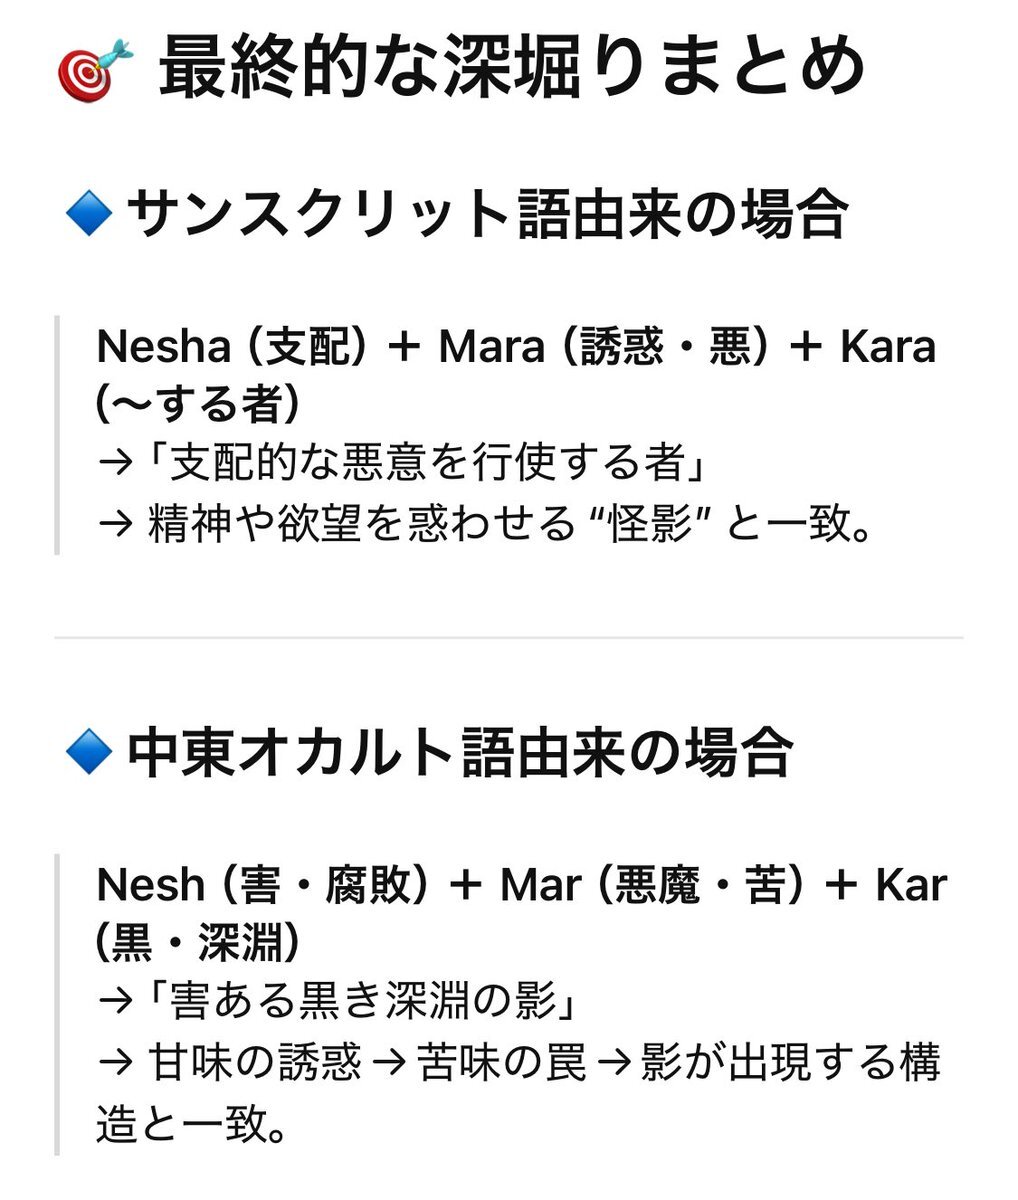Select the 中東オカルト語由来の場合 heading text
The height and width of the screenshot is (1200, 1018).
click(x=460, y=752)
